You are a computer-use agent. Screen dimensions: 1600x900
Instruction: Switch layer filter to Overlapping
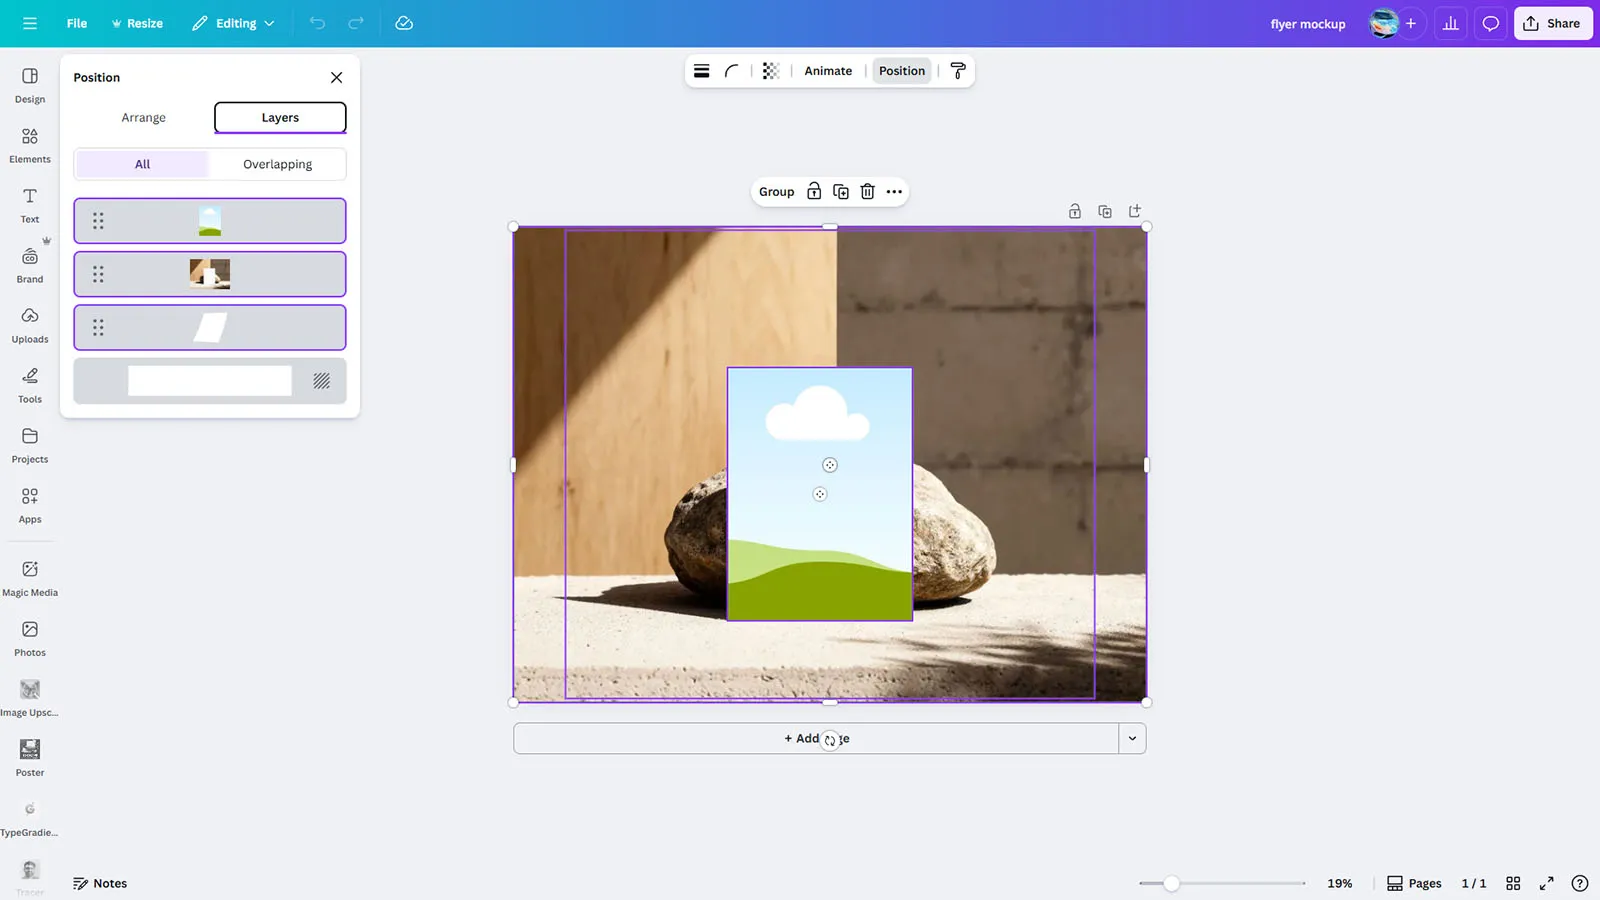pos(277,164)
